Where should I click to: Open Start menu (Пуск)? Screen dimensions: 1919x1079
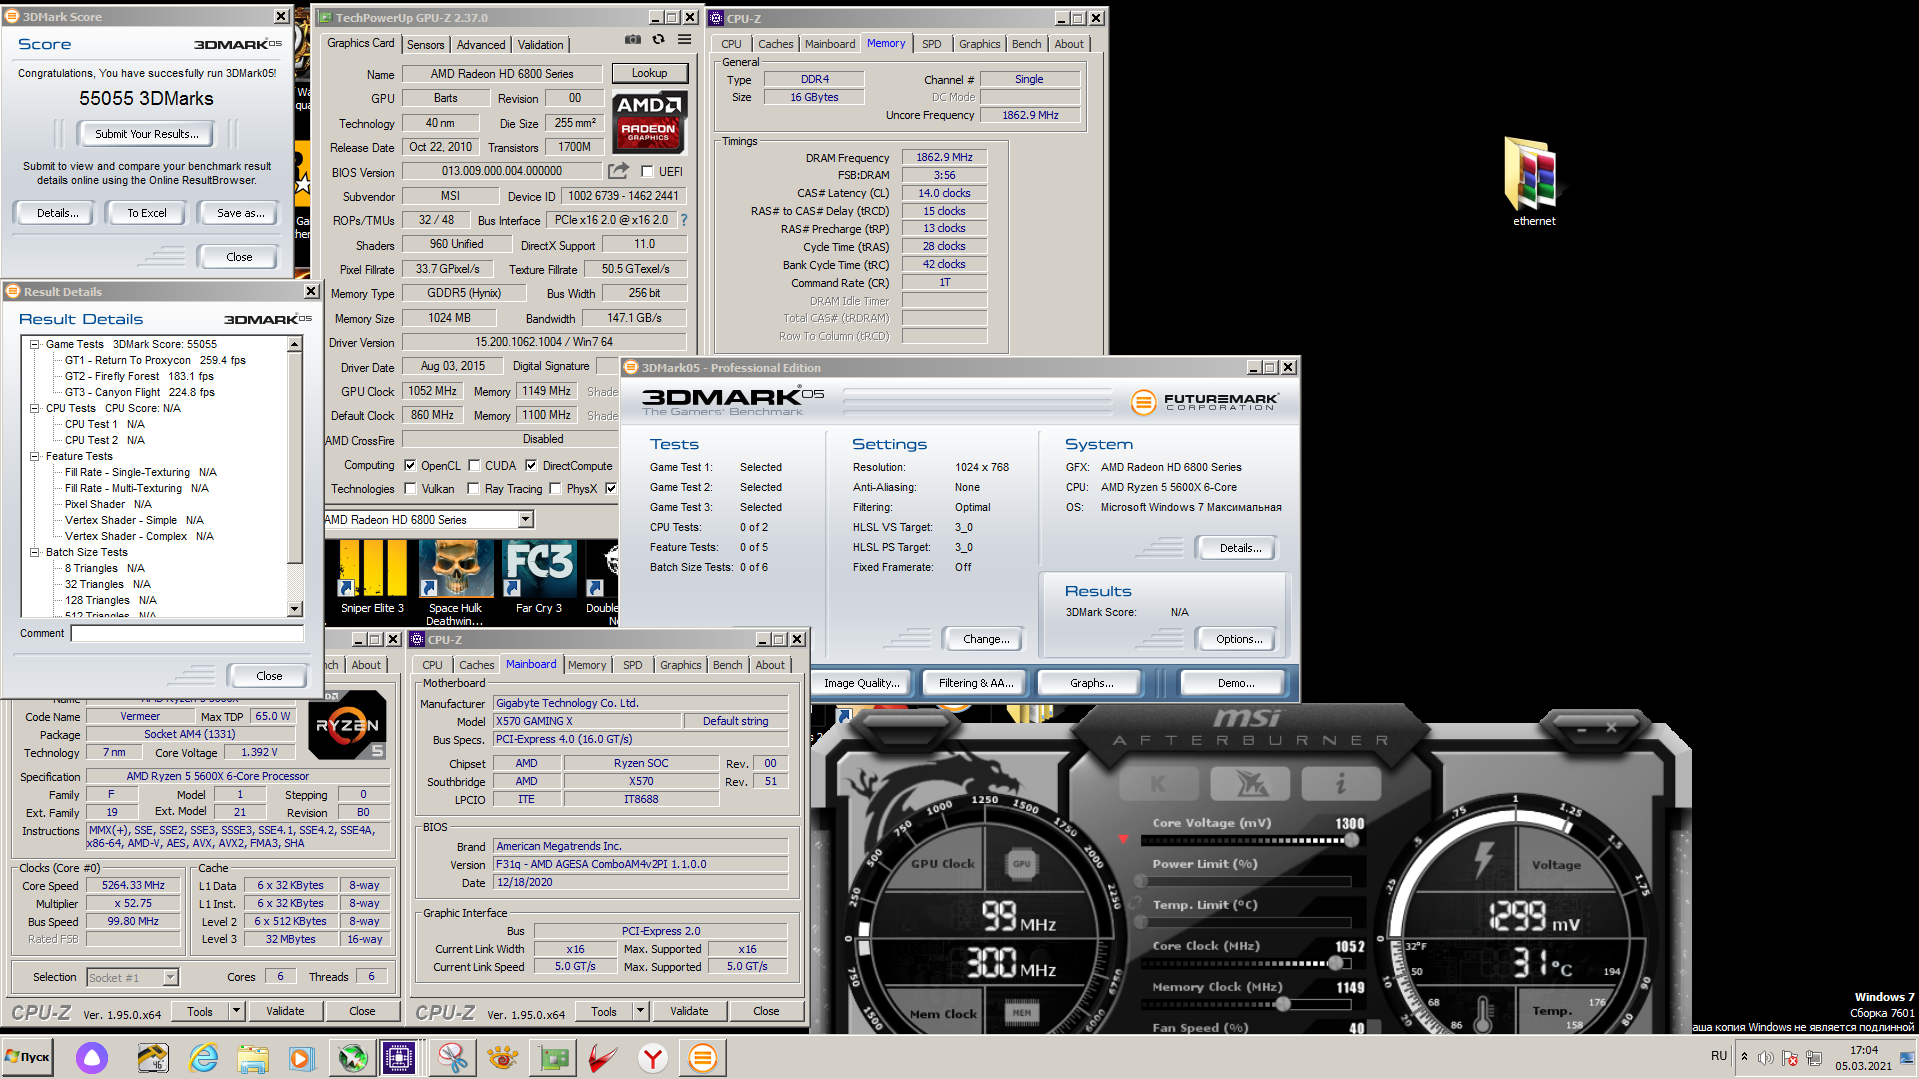(28, 1057)
